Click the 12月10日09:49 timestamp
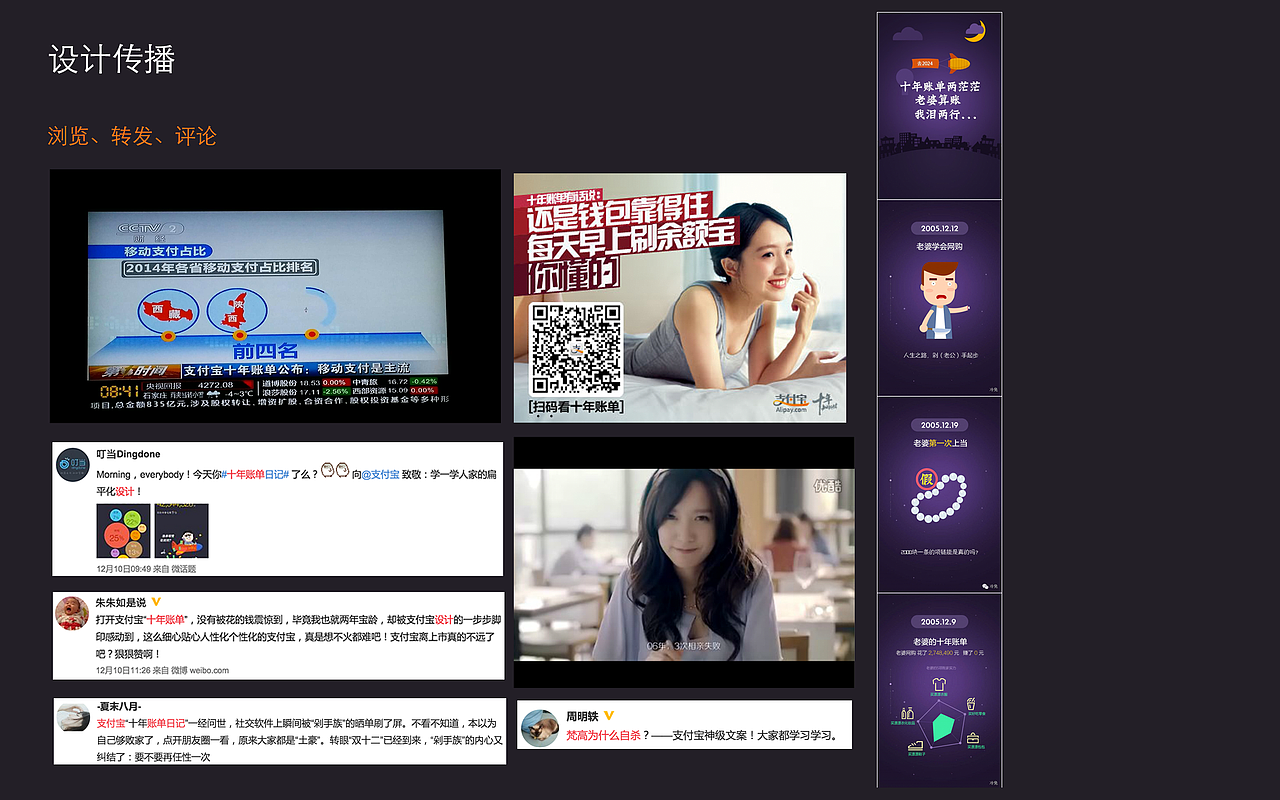 [x=123, y=569]
